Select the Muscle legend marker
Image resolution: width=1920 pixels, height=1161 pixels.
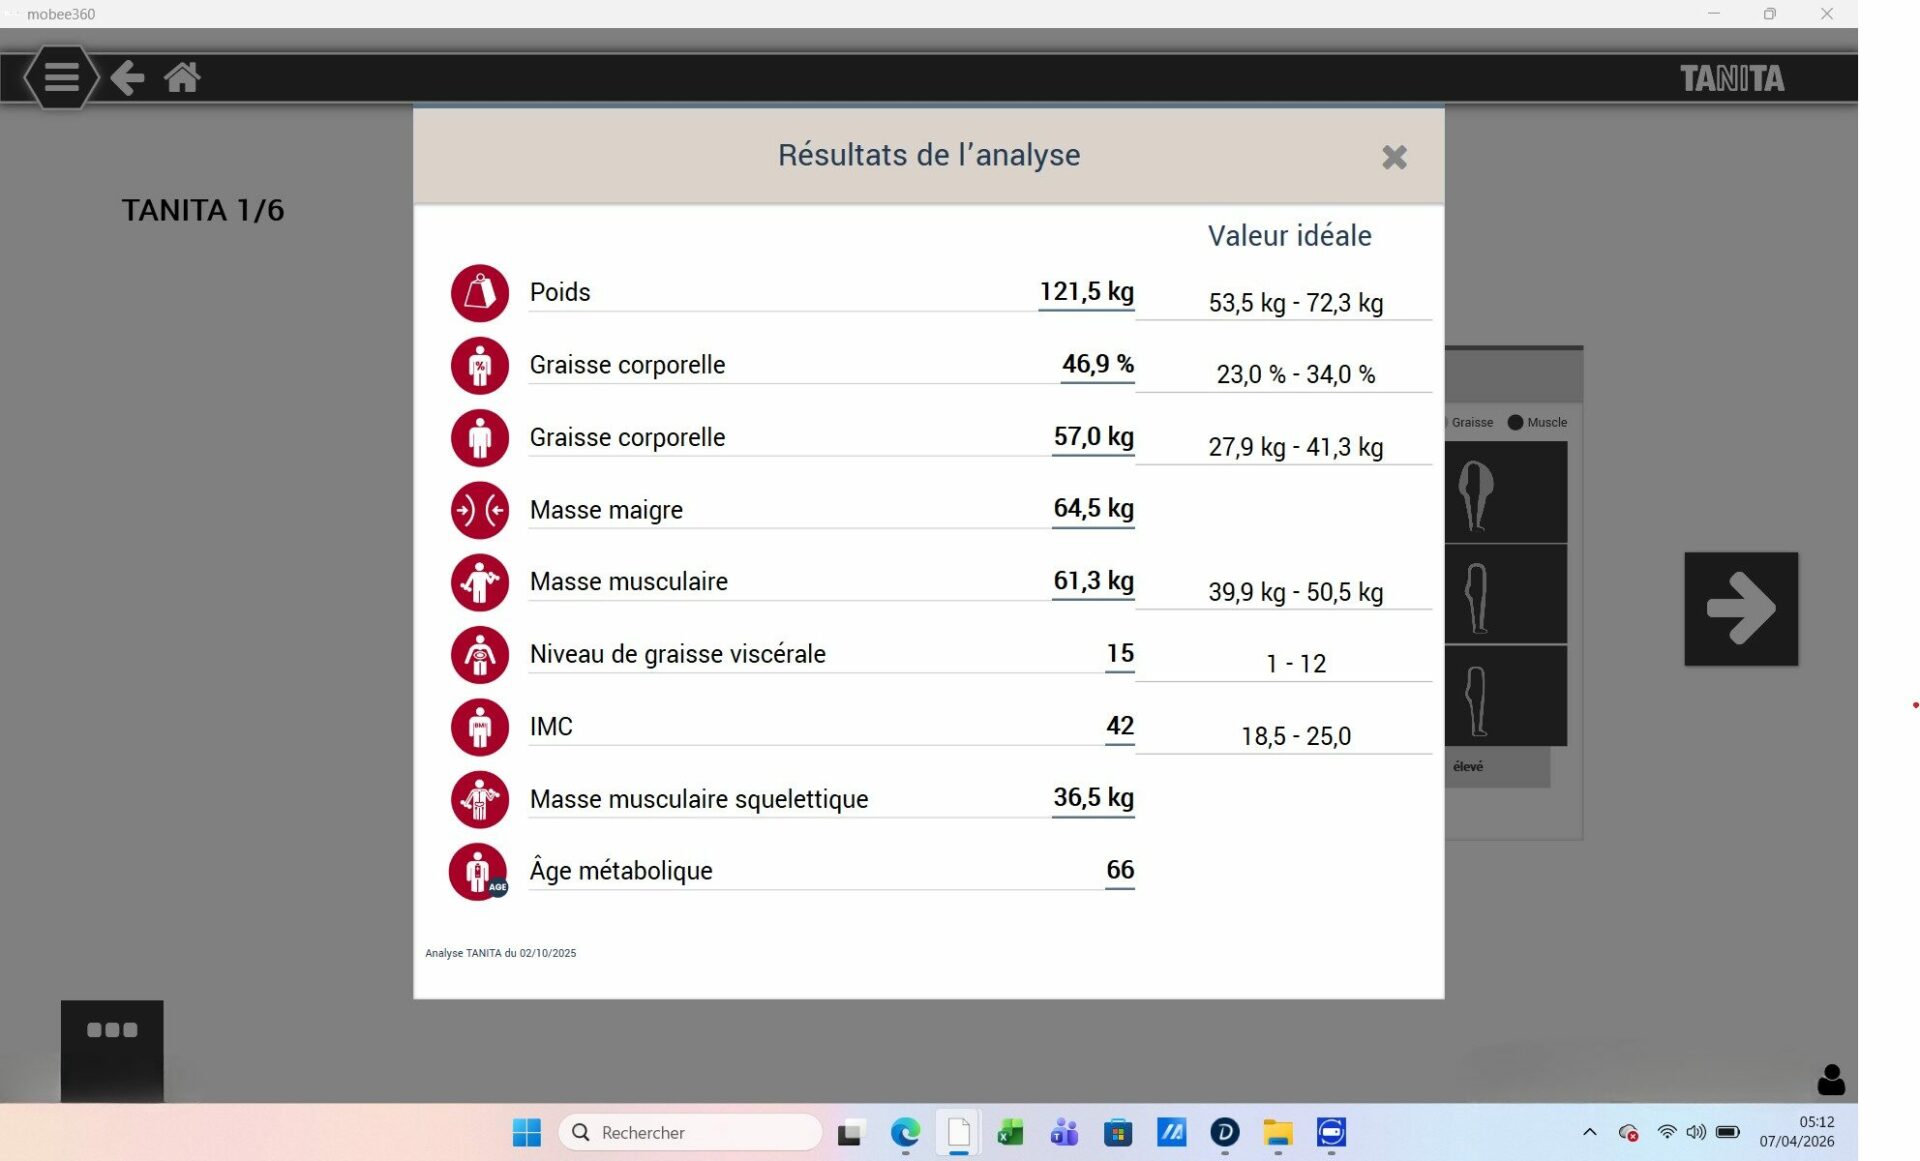tap(1515, 422)
